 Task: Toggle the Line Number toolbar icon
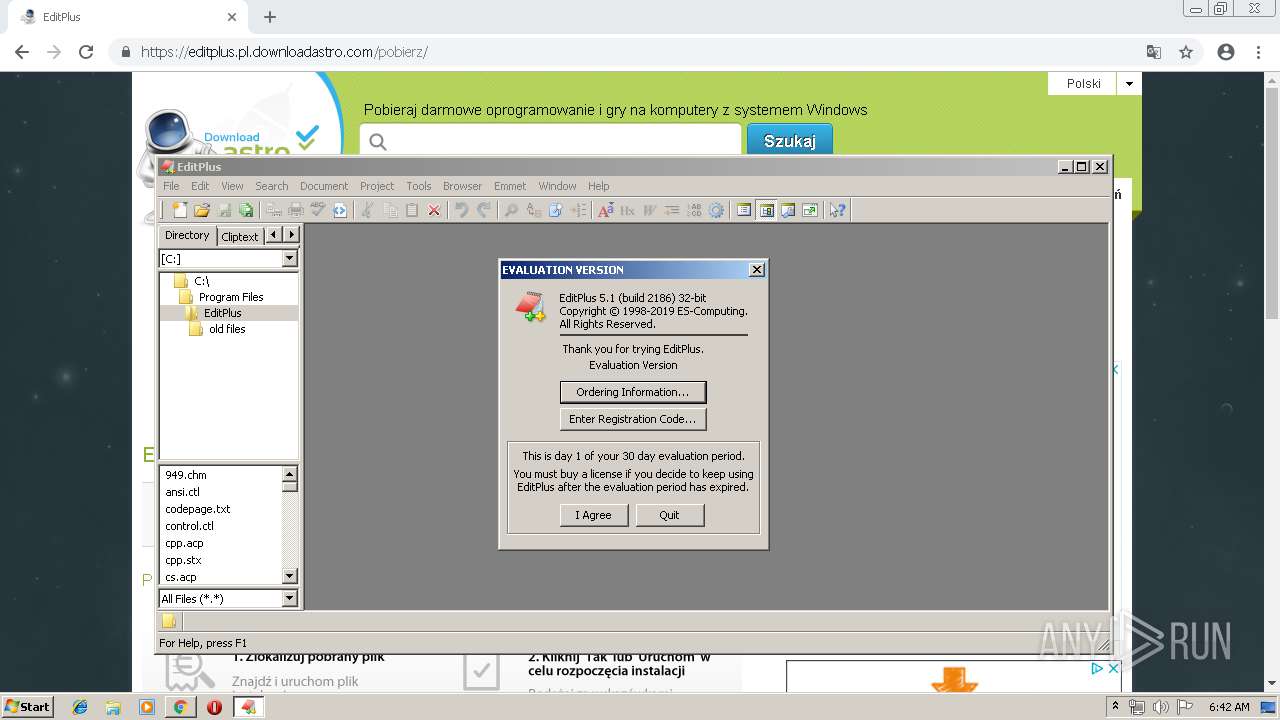click(x=693, y=210)
